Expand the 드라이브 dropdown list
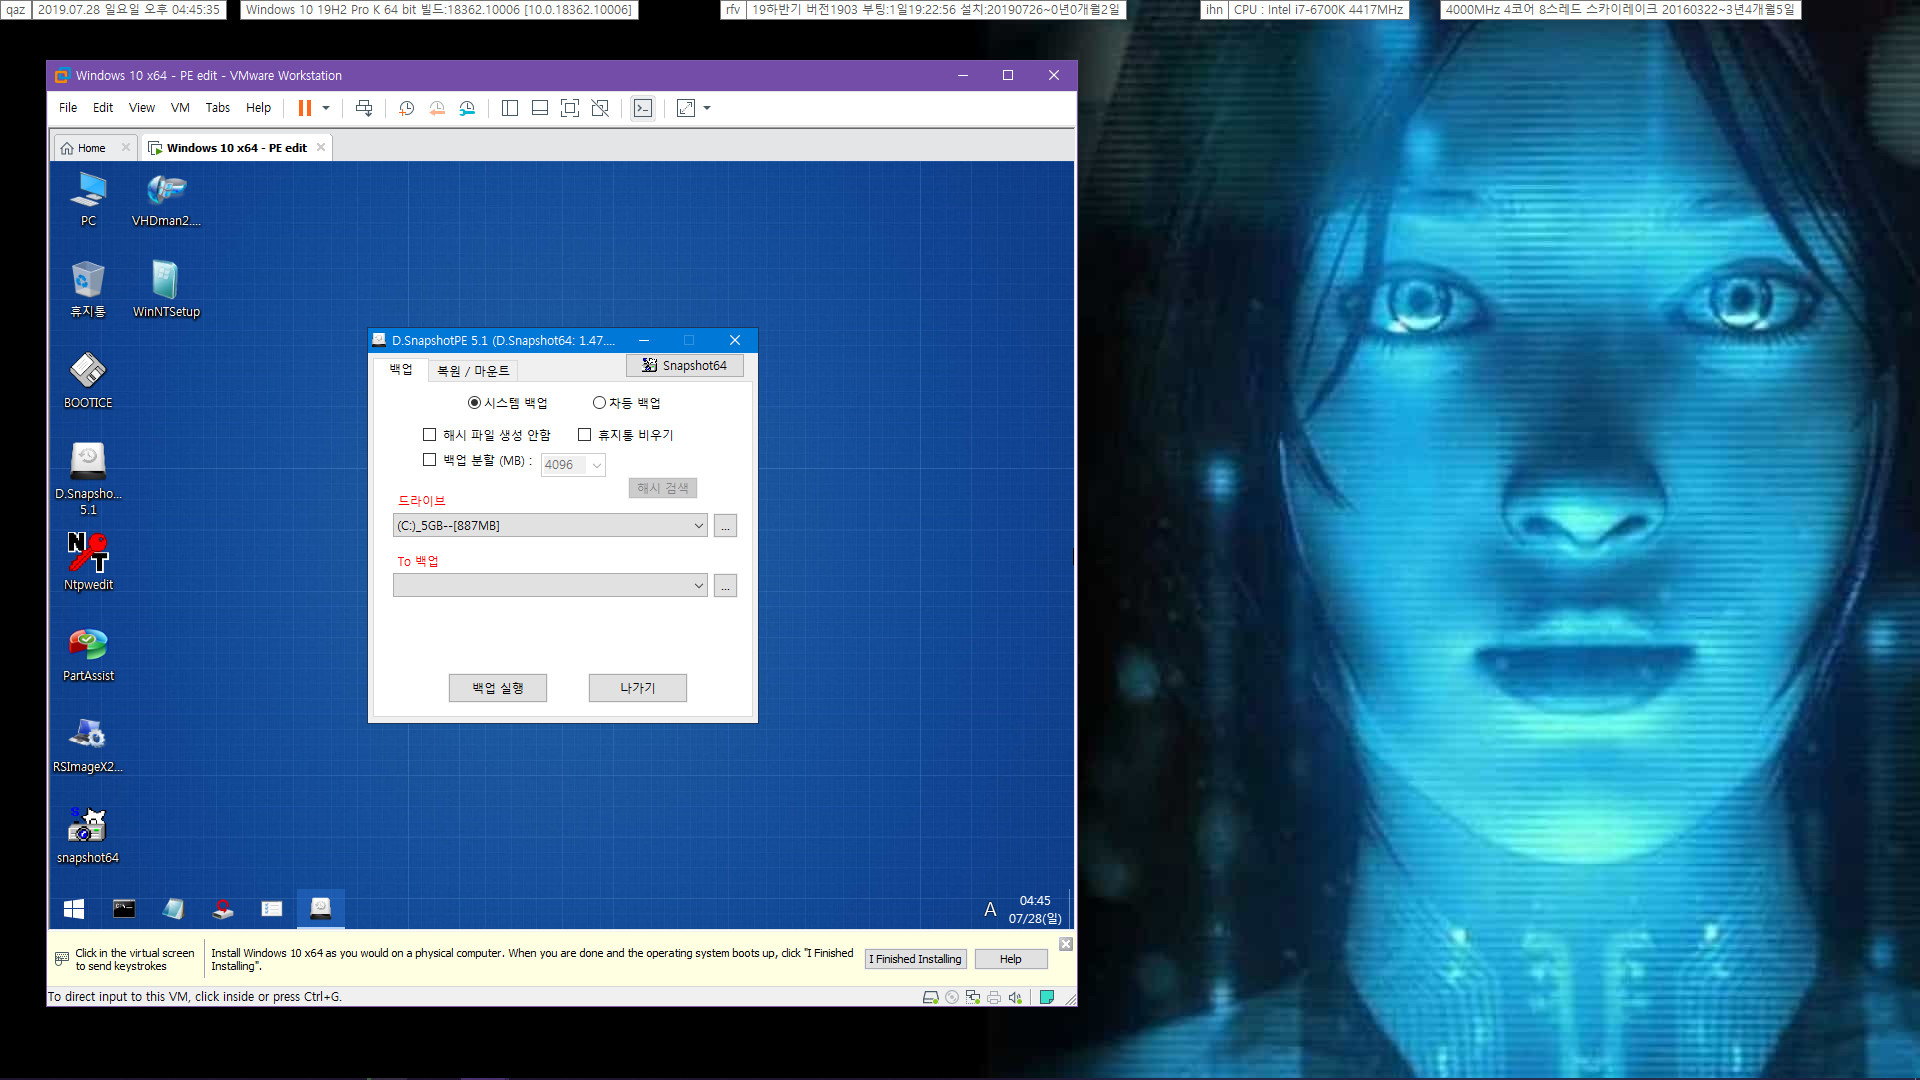The height and width of the screenshot is (1080, 1920). (696, 525)
